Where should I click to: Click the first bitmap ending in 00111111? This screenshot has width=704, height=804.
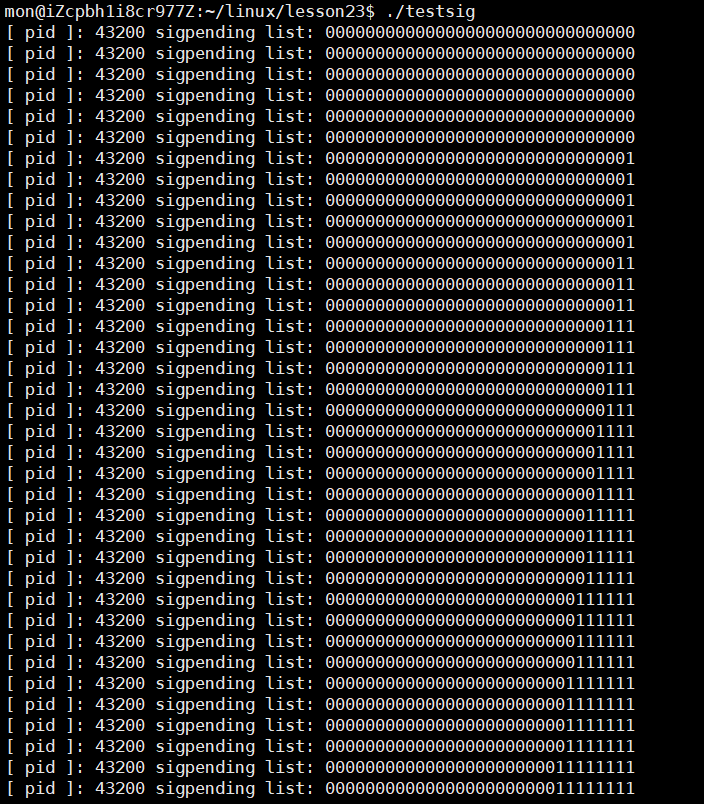point(480,600)
